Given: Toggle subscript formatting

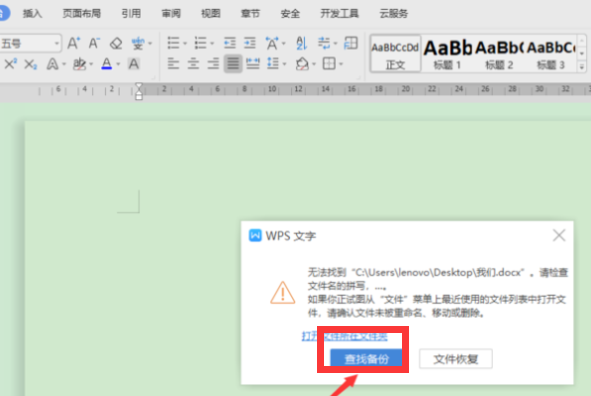Looking at the screenshot, I should (x=31, y=64).
